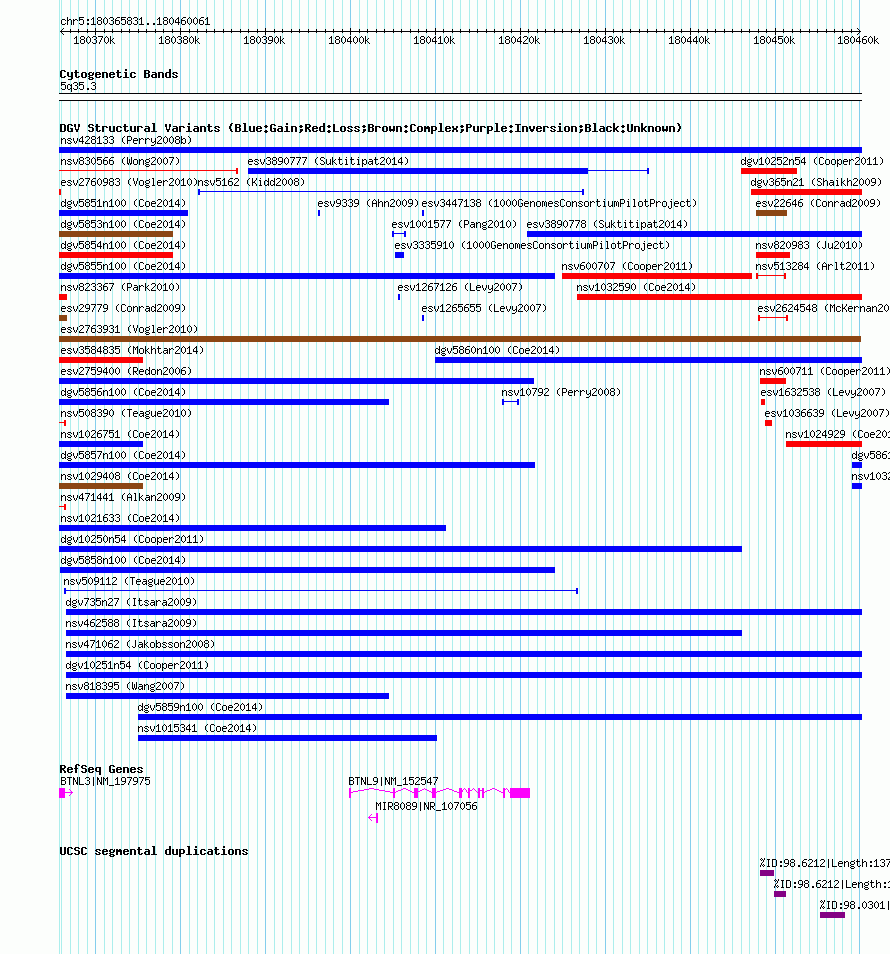Click the purple %ID:98.0301 segmental duplication bar
This screenshot has height=954, width=890.
click(x=832, y=915)
